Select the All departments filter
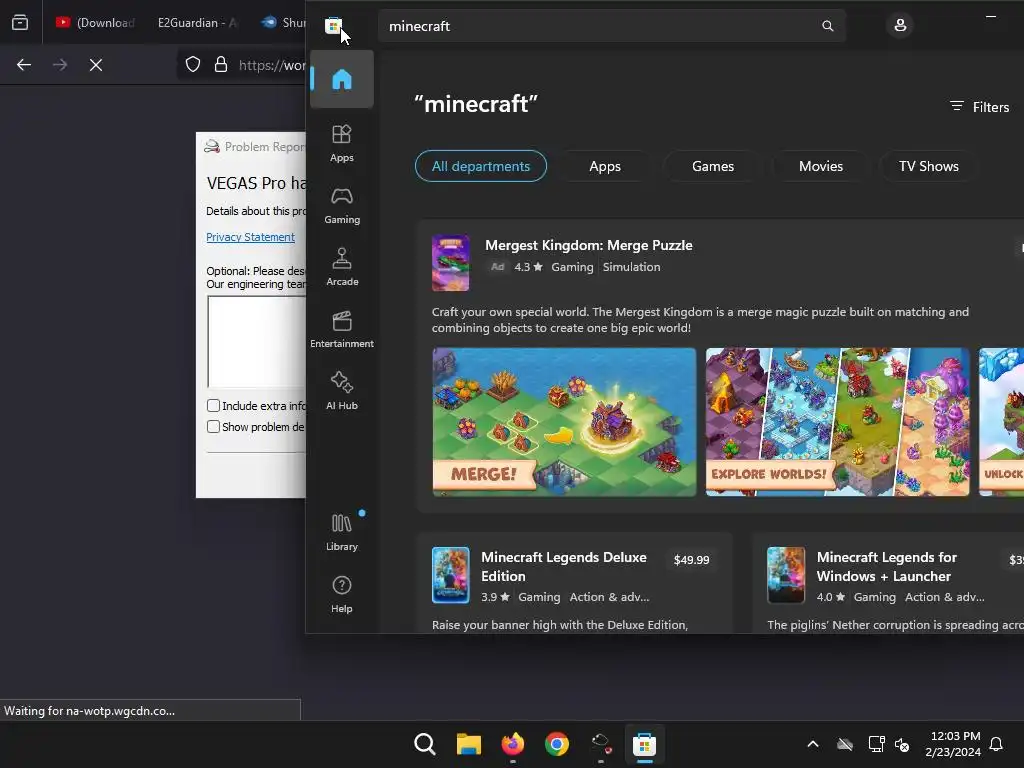 click(x=481, y=167)
